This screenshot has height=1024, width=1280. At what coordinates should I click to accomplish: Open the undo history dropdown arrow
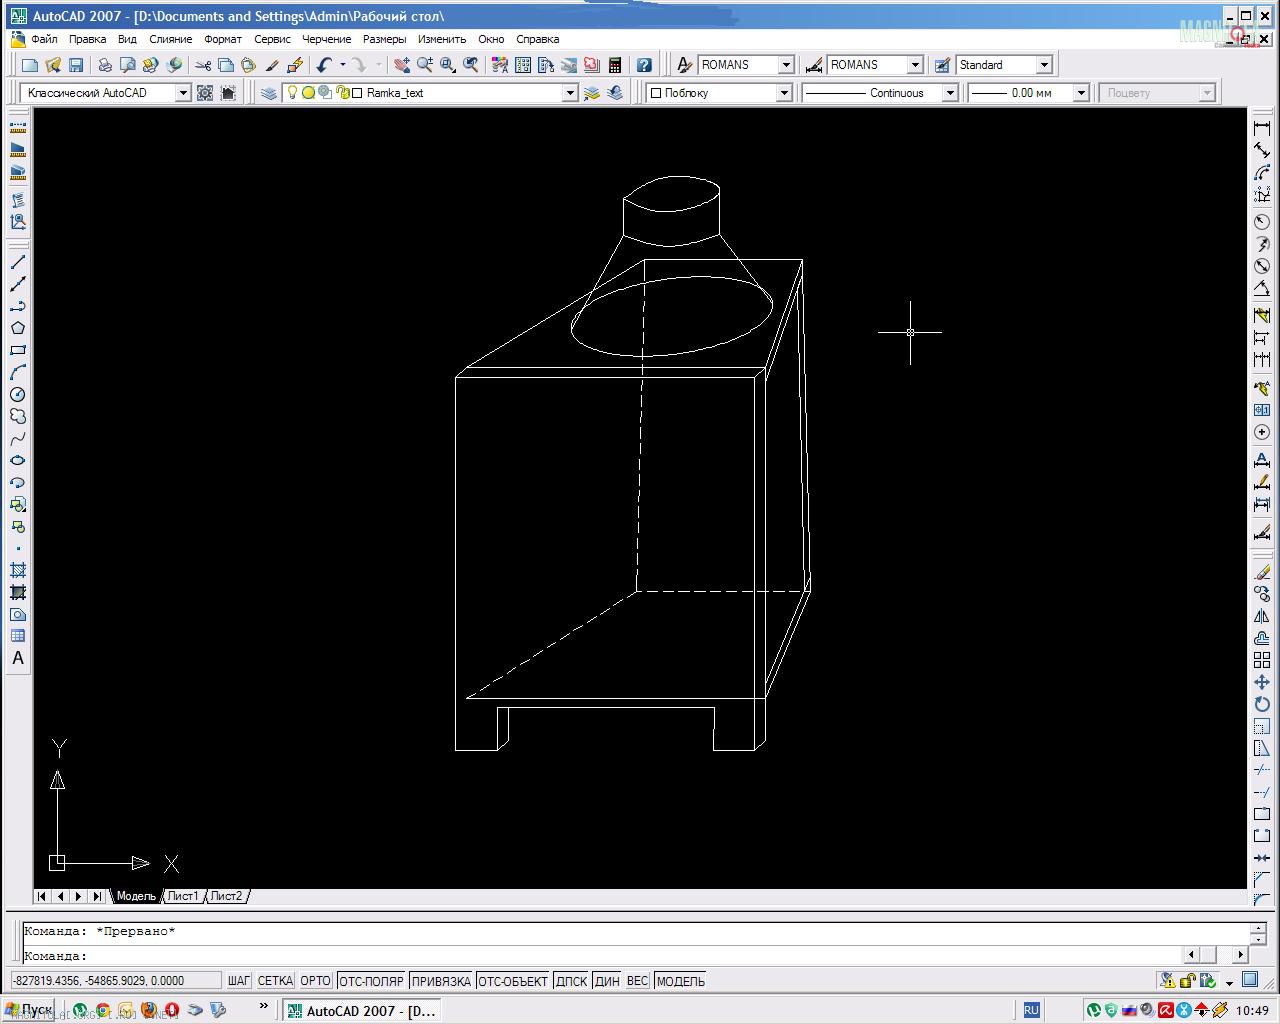pyautogui.click(x=342, y=65)
